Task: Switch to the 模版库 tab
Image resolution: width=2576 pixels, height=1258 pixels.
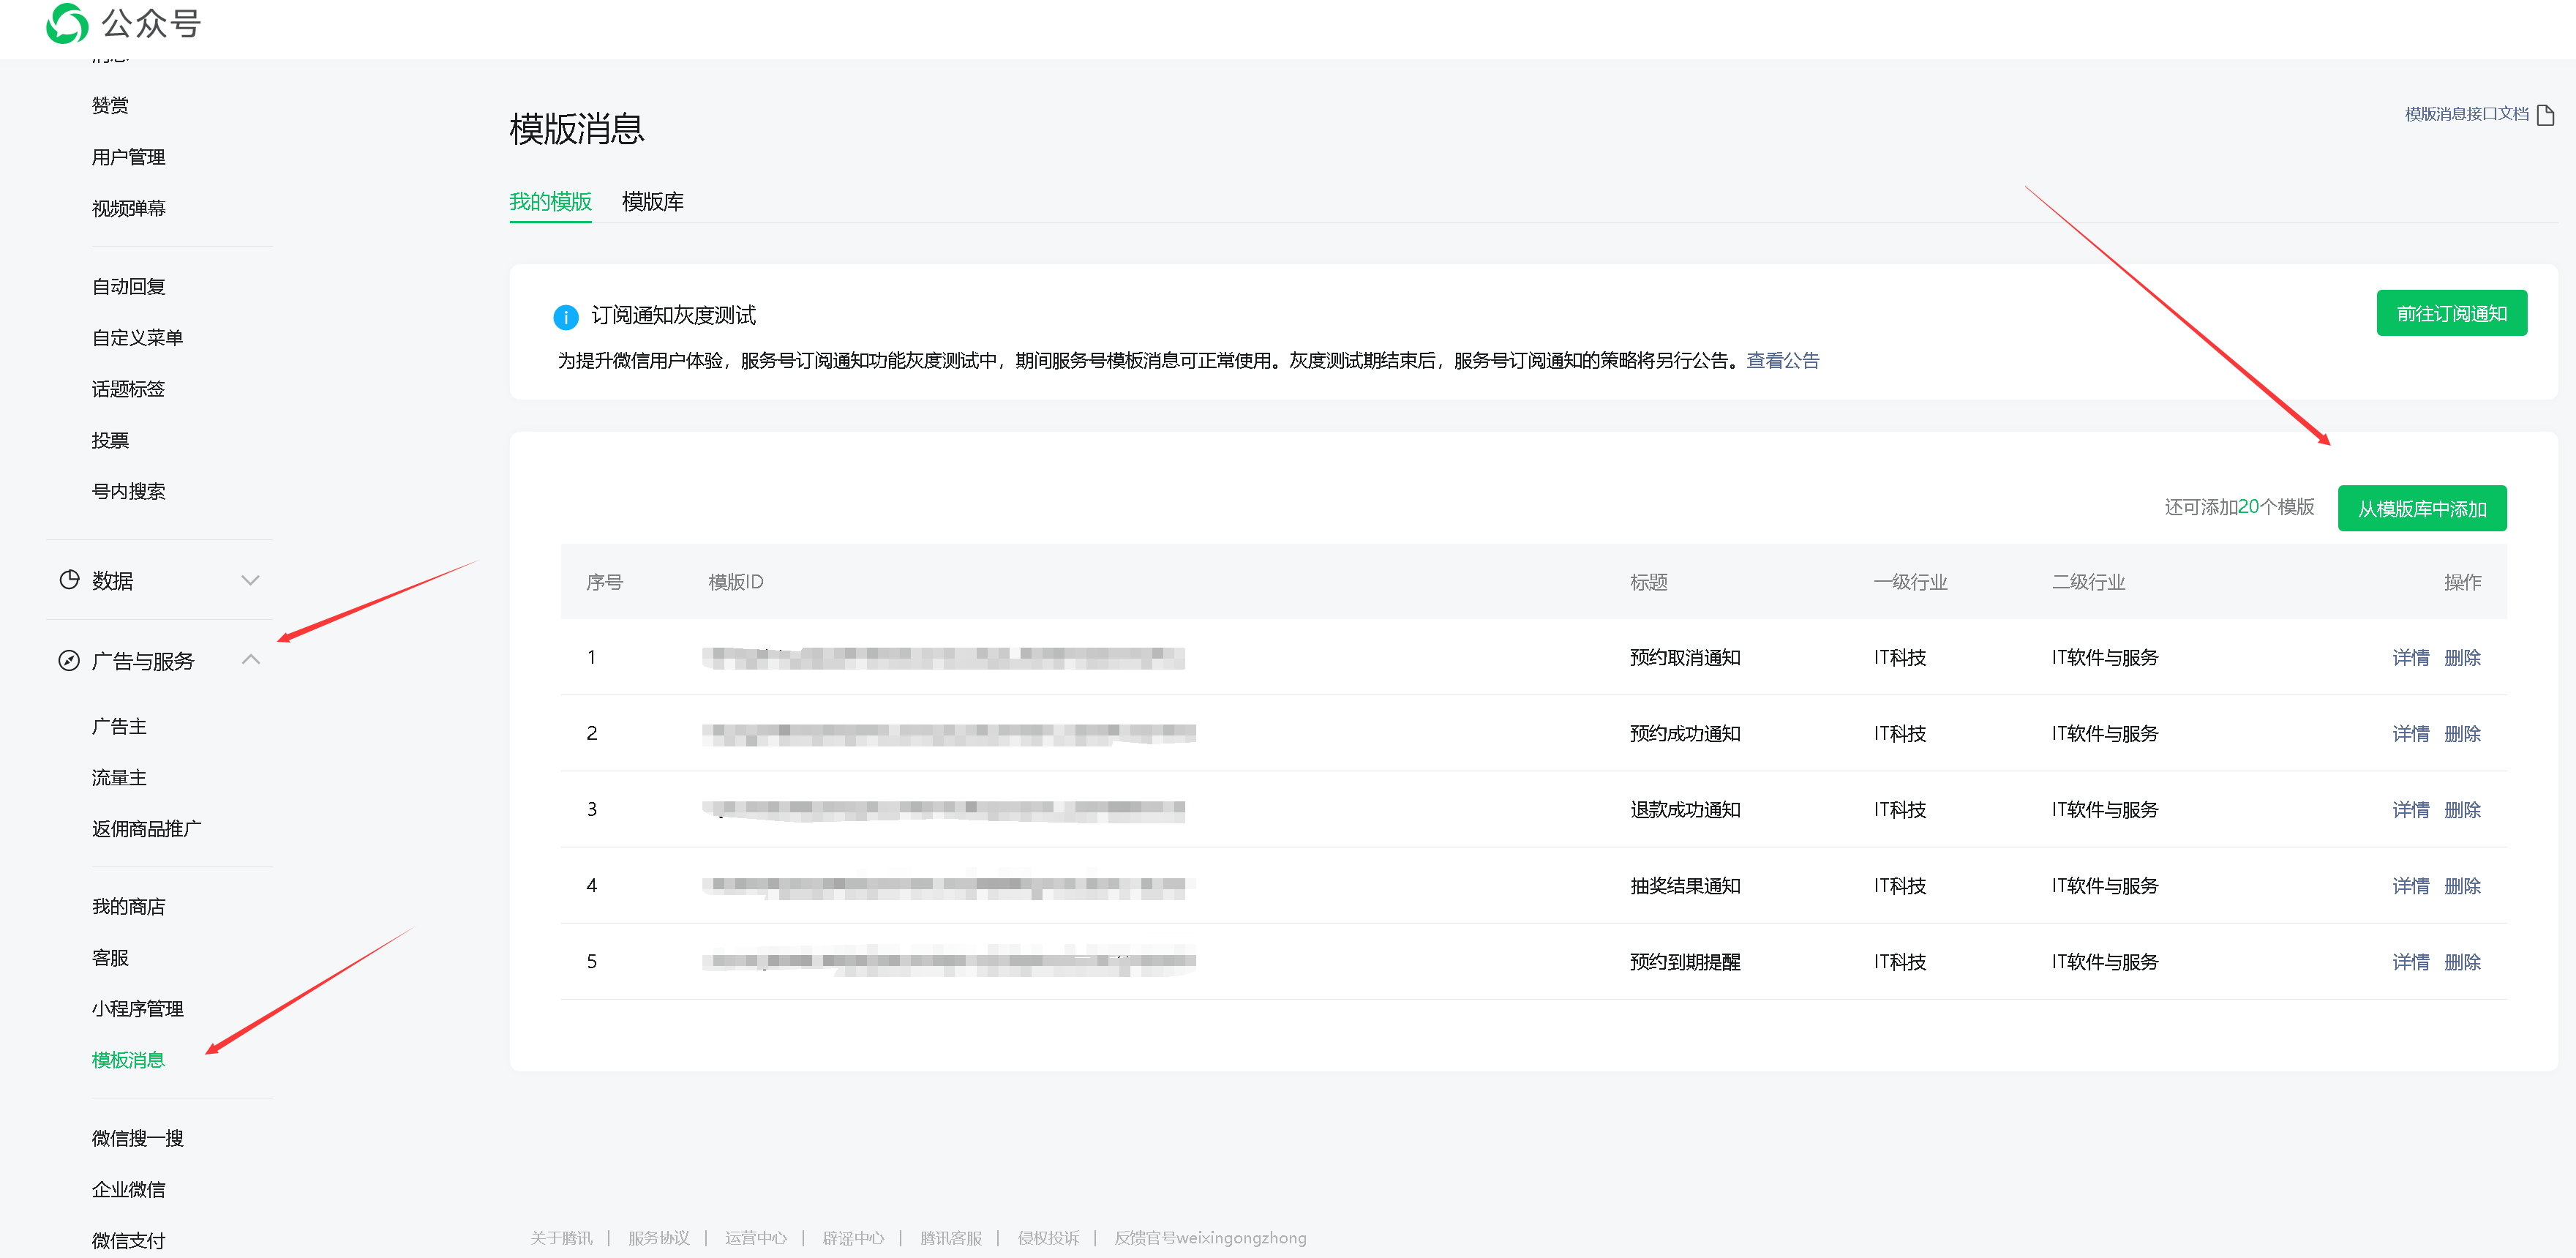Action: point(652,202)
